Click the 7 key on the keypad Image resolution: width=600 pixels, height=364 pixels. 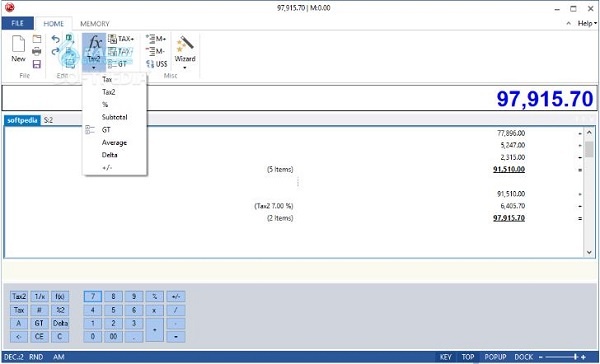[x=93, y=296]
